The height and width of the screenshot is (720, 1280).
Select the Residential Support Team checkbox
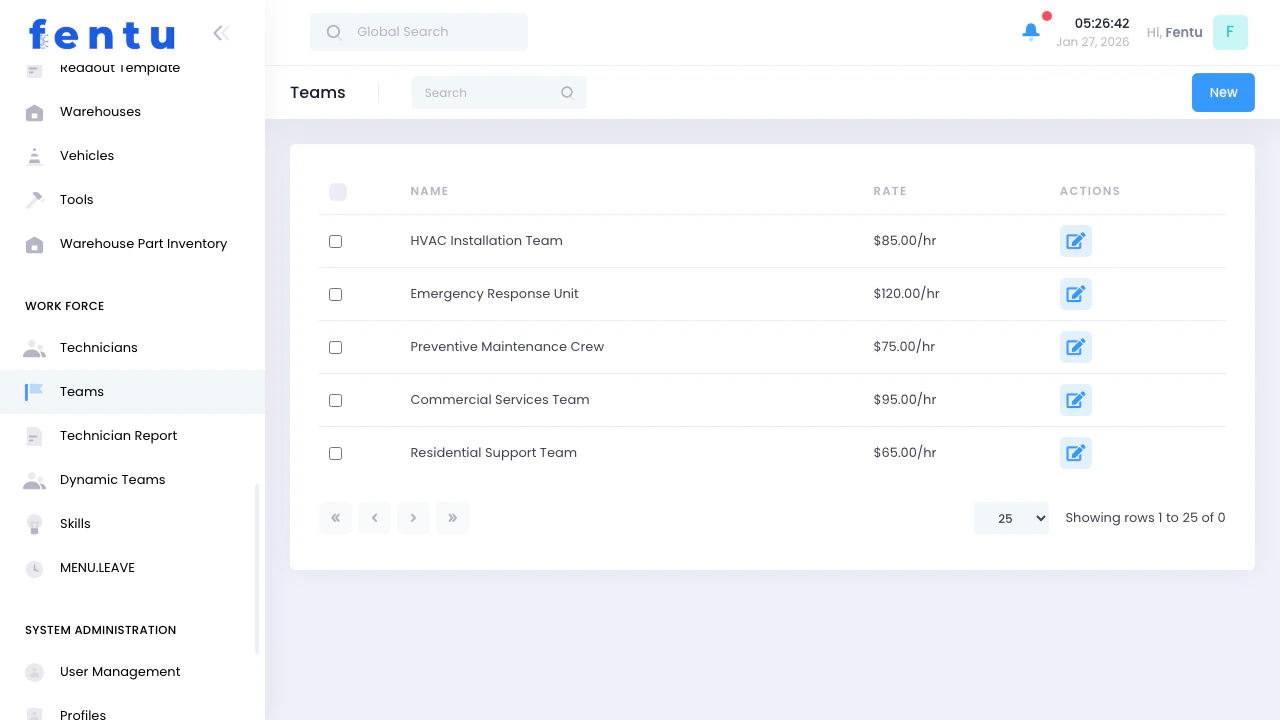pyautogui.click(x=335, y=453)
